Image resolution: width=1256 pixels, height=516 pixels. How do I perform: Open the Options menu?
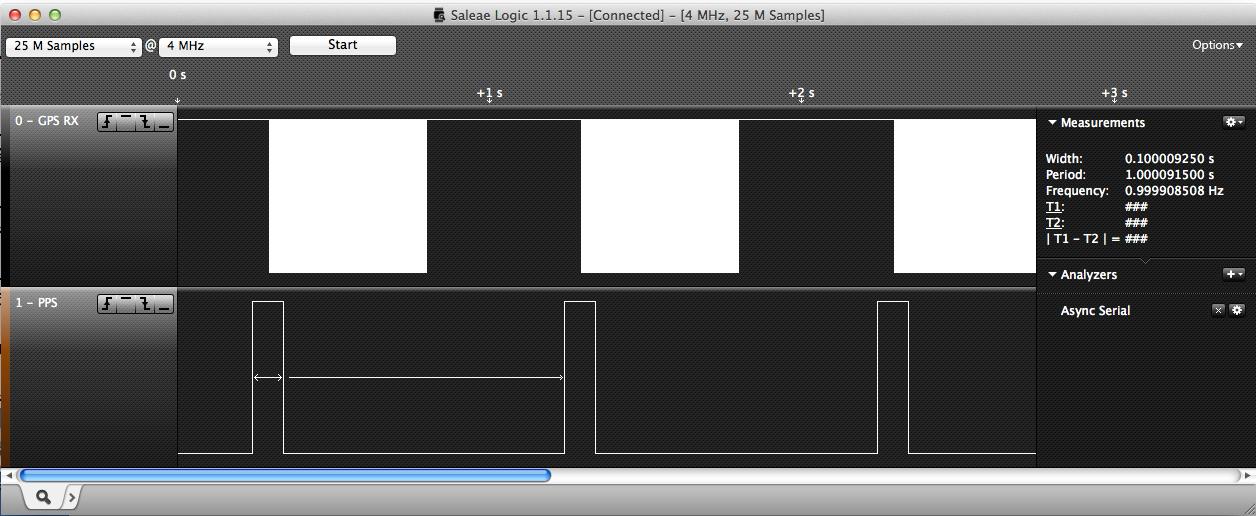click(x=1216, y=45)
